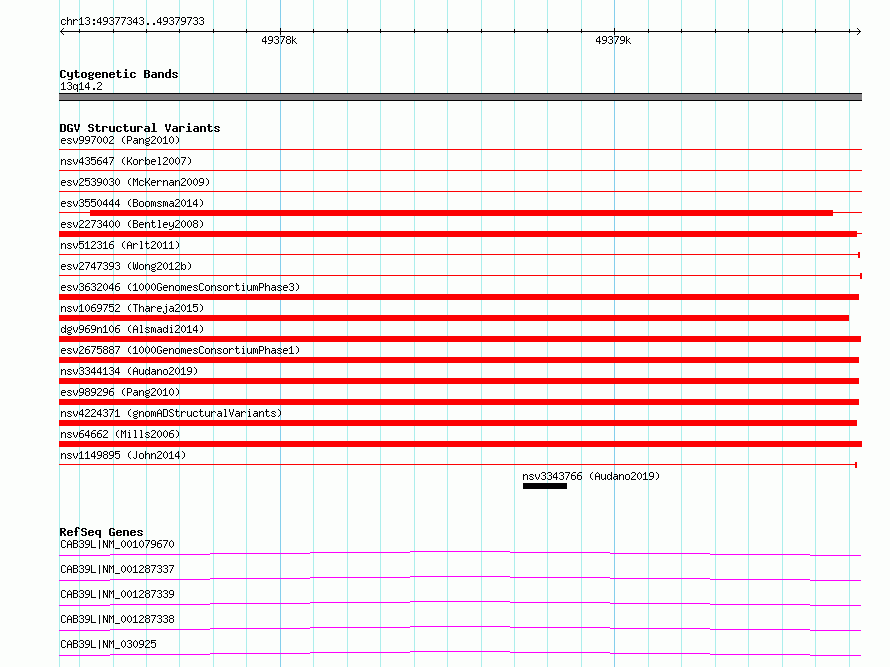The height and width of the screenshot is (667, 890).
Task: Click the ruler's right arrow end
Action: [858, 32]
